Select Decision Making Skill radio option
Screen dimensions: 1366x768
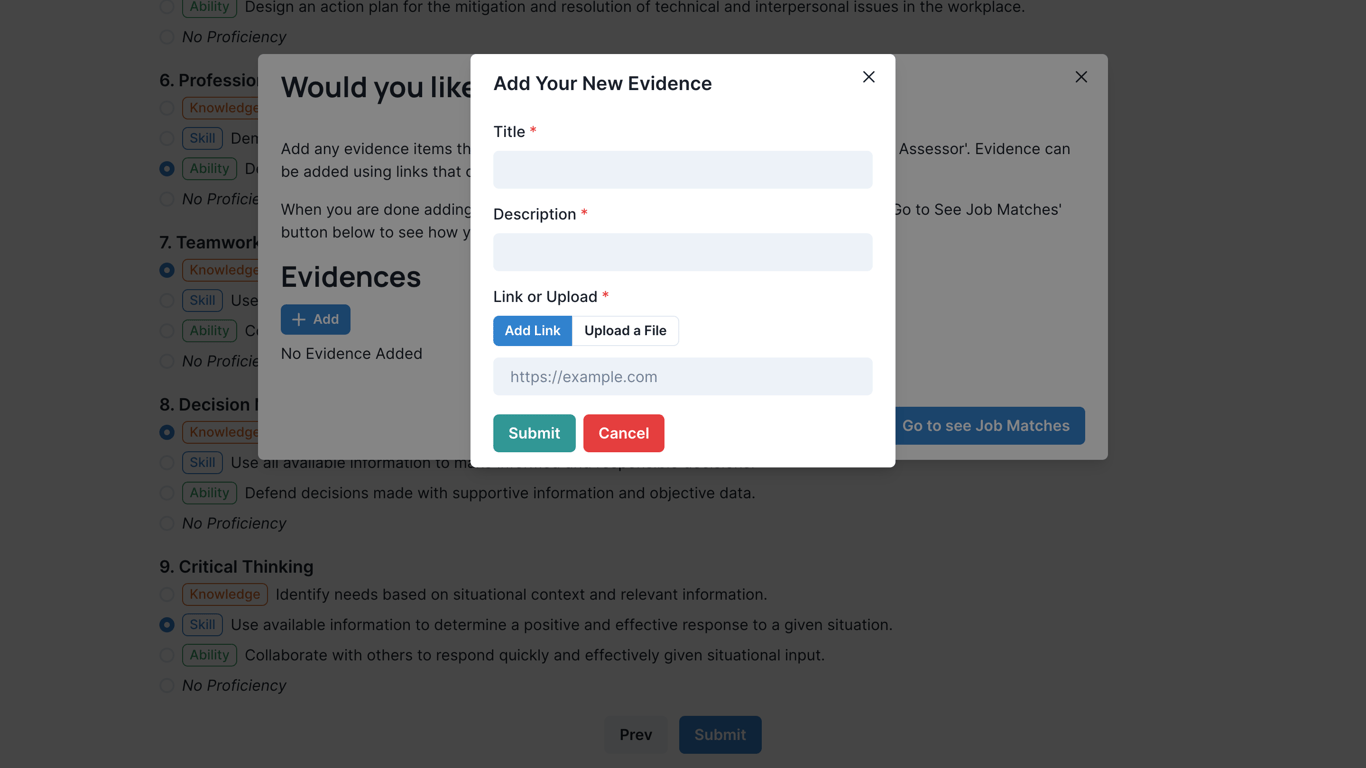coord(167,463)
